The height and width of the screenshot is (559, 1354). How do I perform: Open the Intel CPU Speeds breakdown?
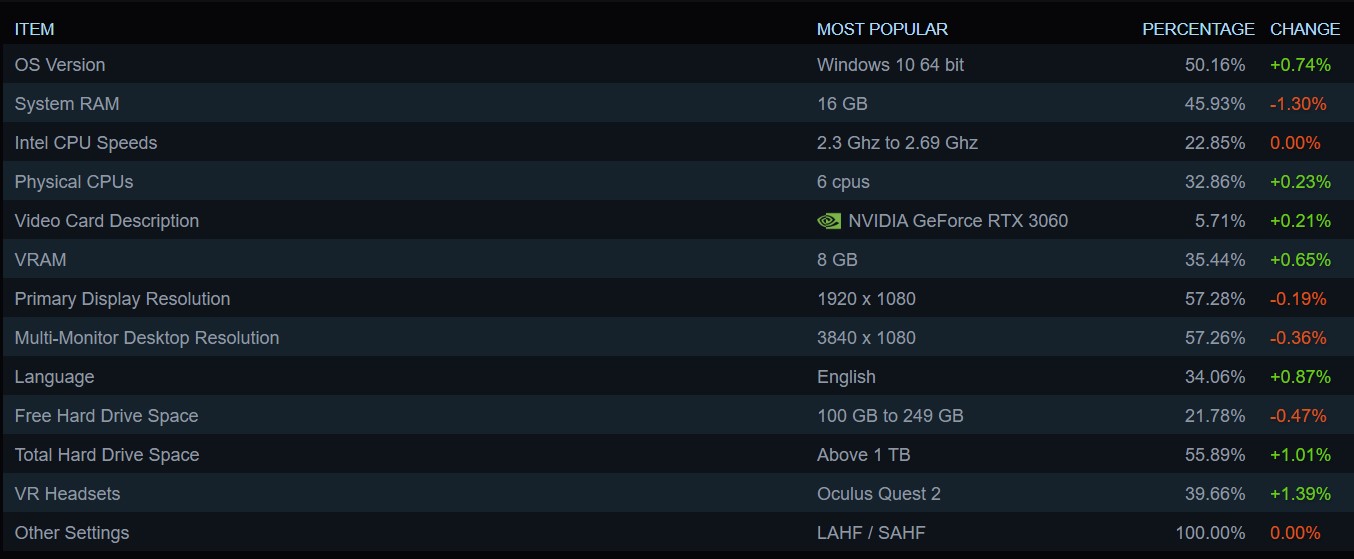click(677, 142)
